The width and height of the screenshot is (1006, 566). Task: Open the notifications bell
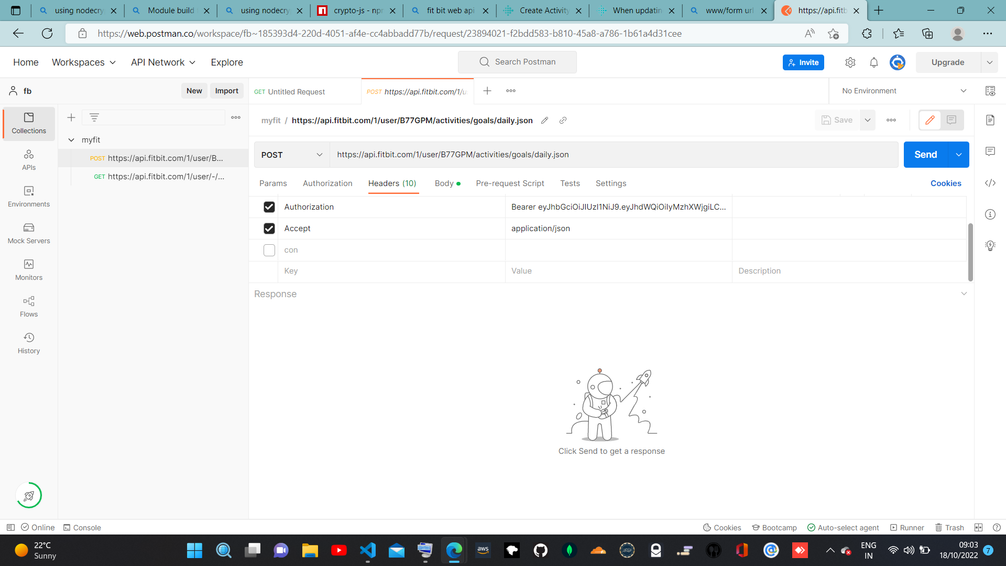[x=873, y=62]
